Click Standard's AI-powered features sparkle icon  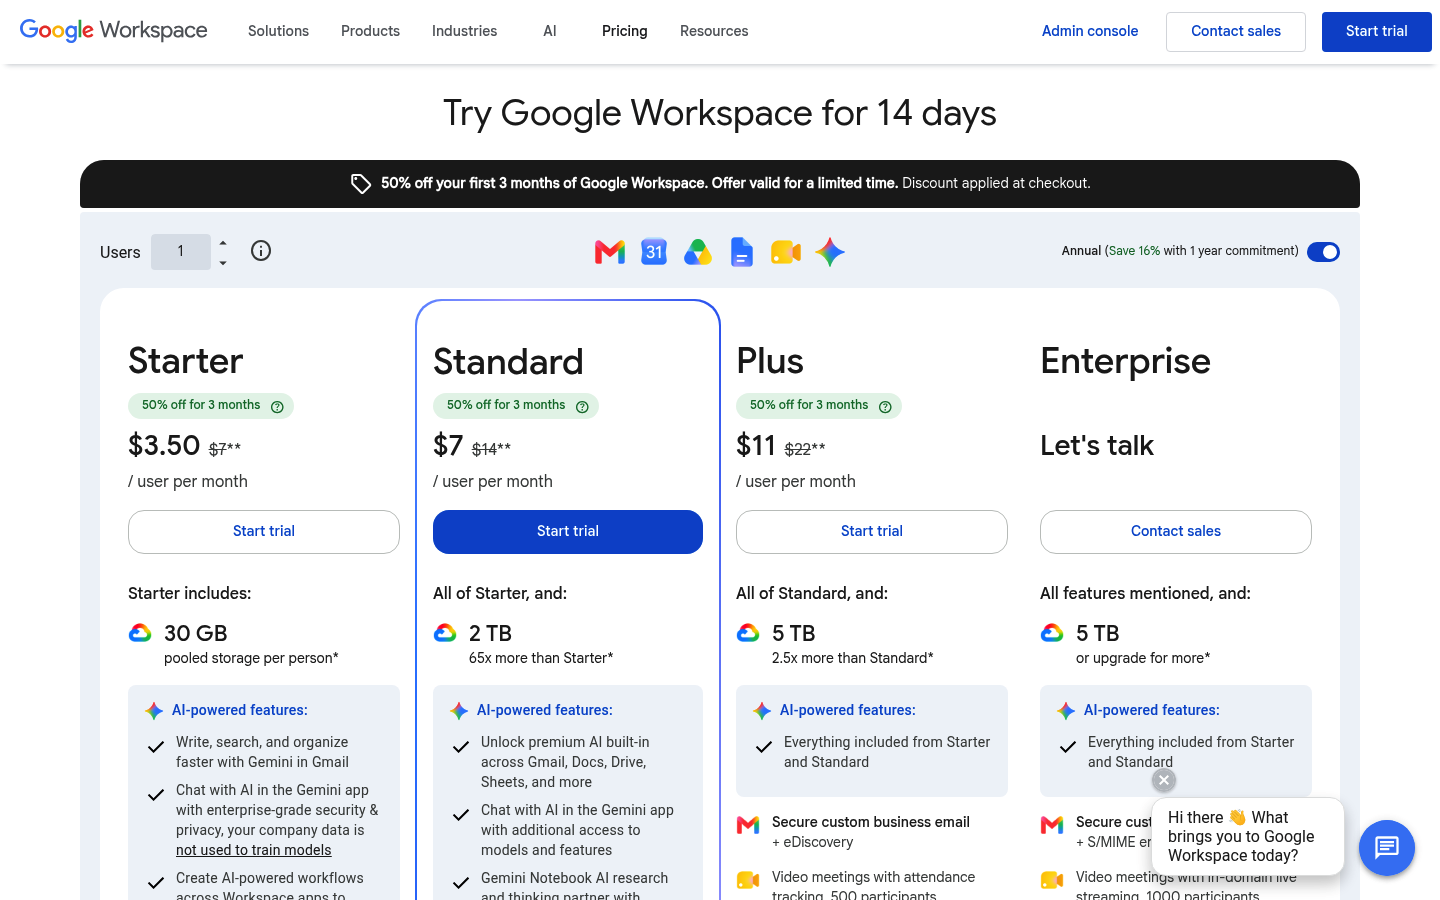[459, 710]
